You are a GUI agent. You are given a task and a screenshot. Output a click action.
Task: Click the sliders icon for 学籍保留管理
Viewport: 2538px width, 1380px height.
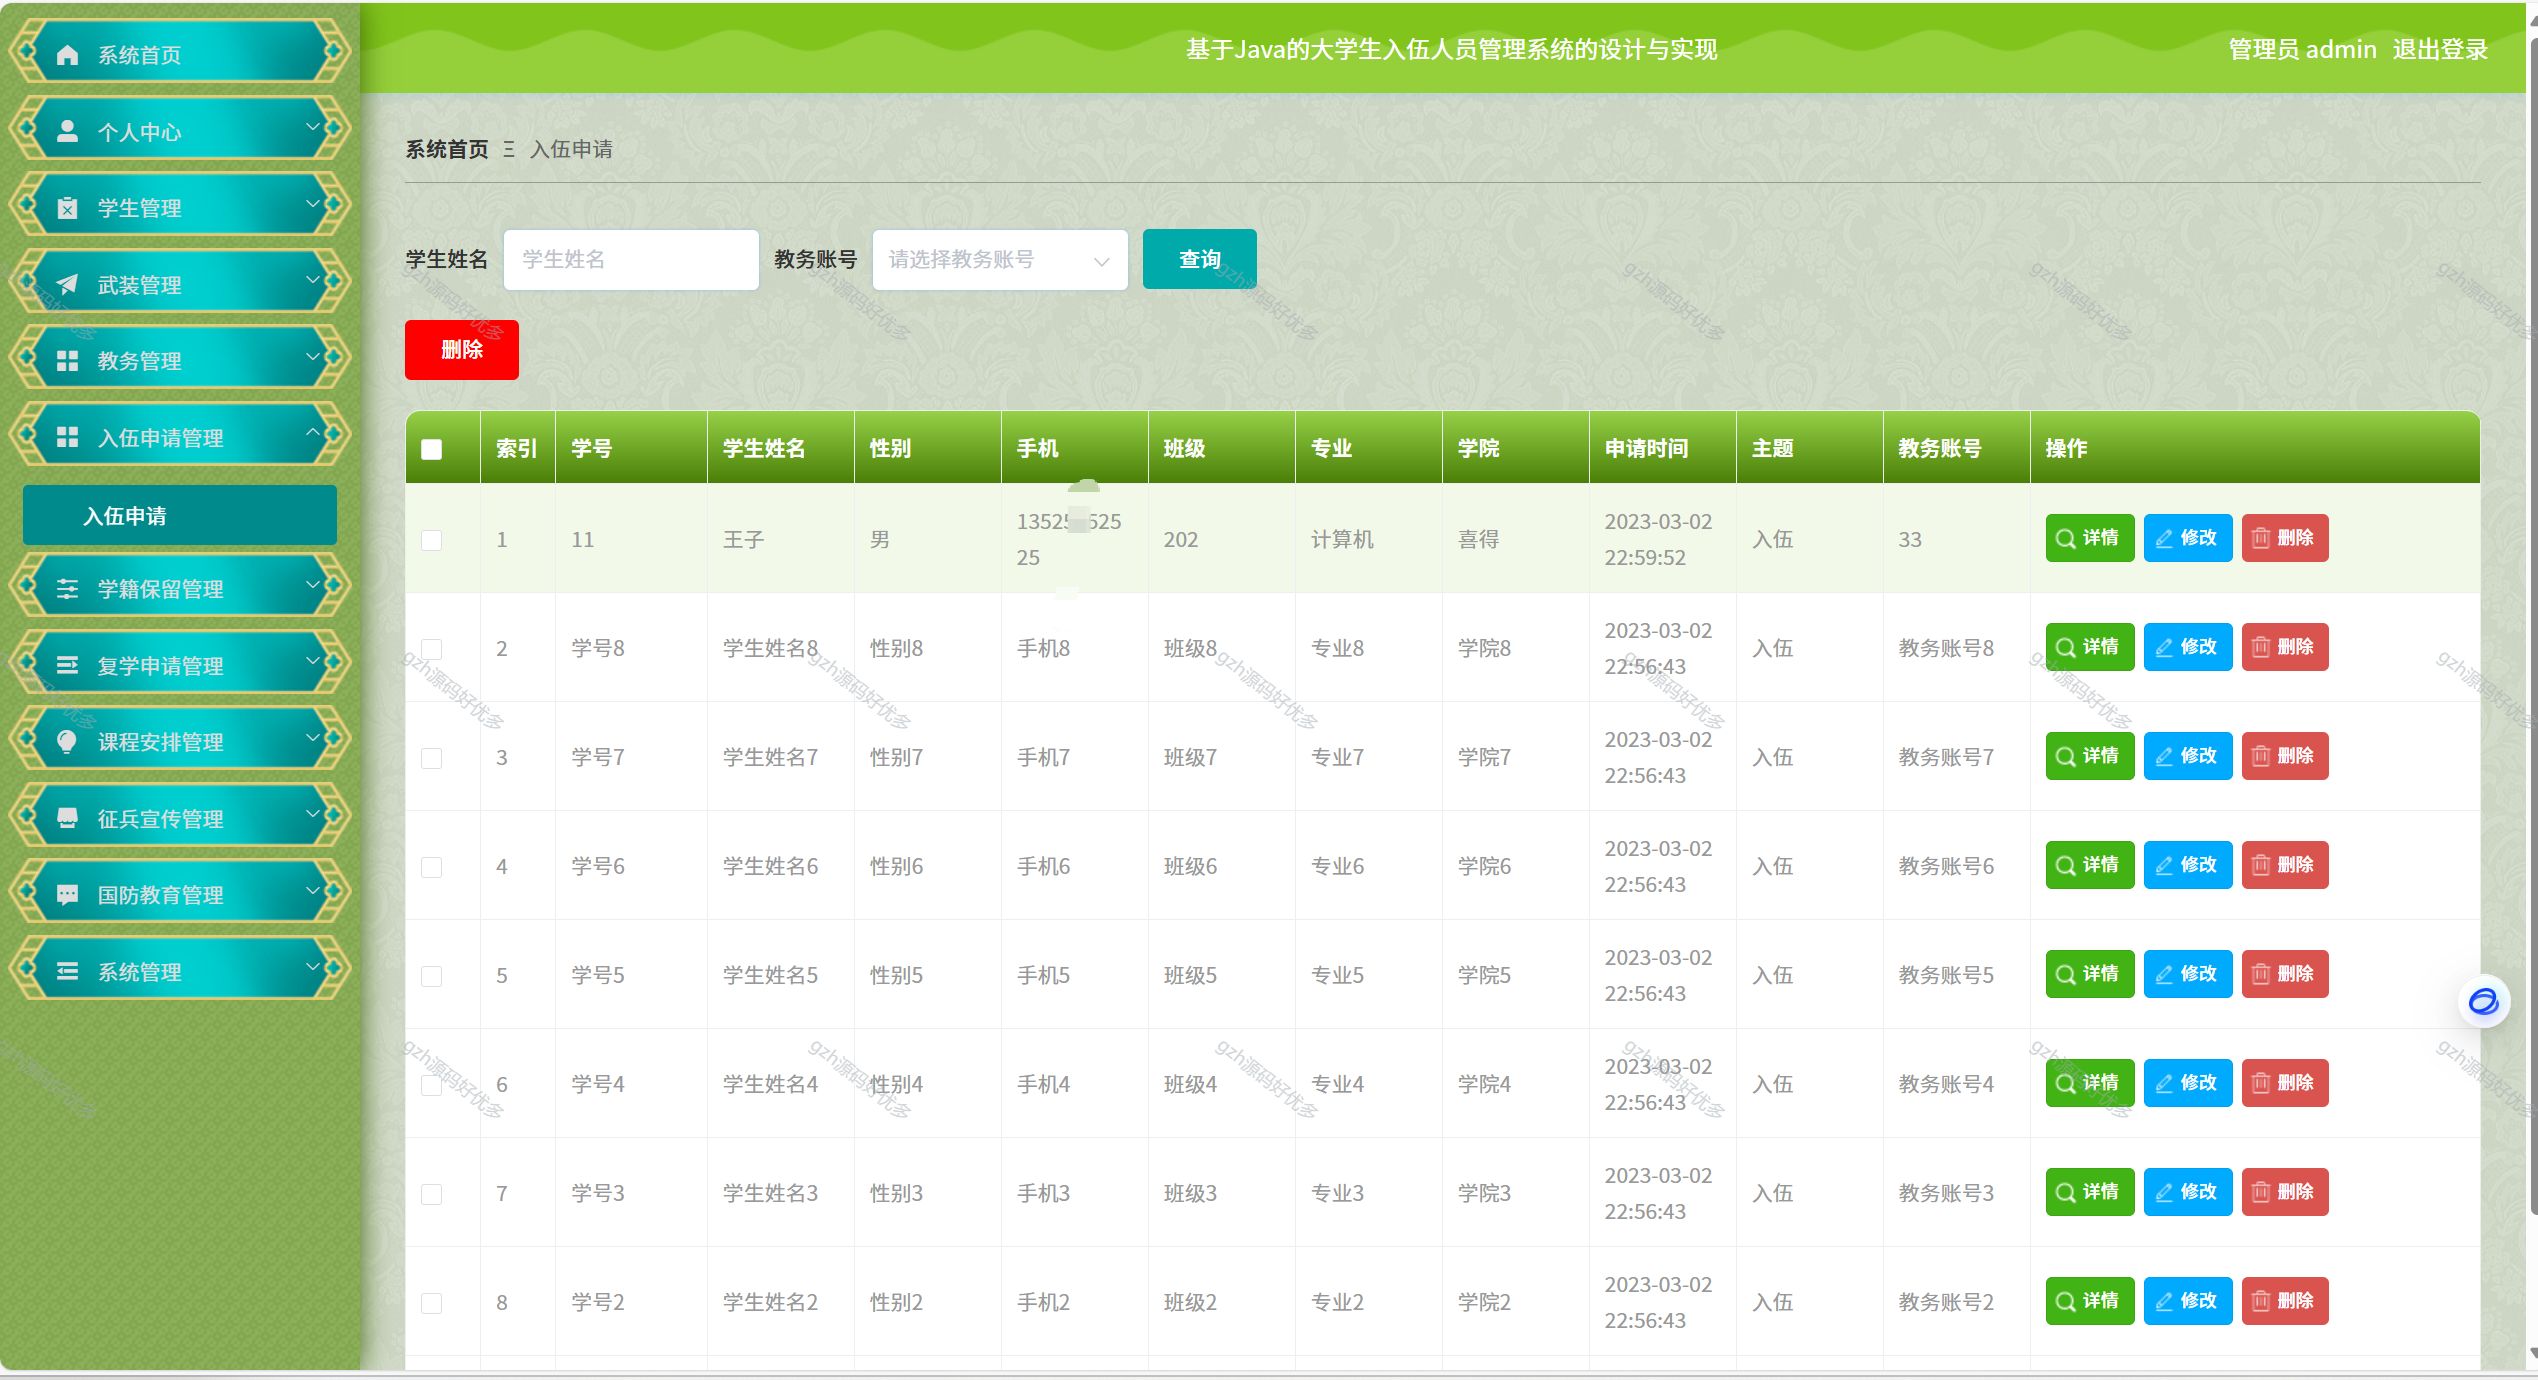[67, 588]
